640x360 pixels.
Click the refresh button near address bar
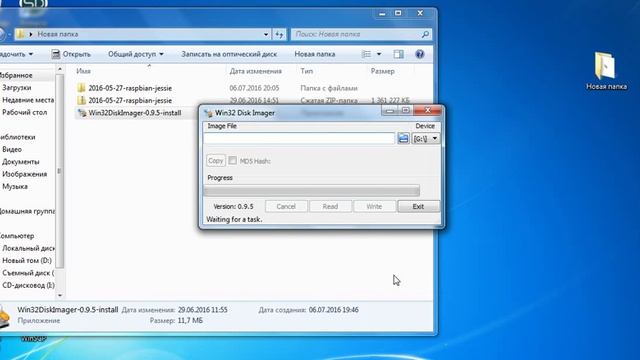[x=279, y=34]
